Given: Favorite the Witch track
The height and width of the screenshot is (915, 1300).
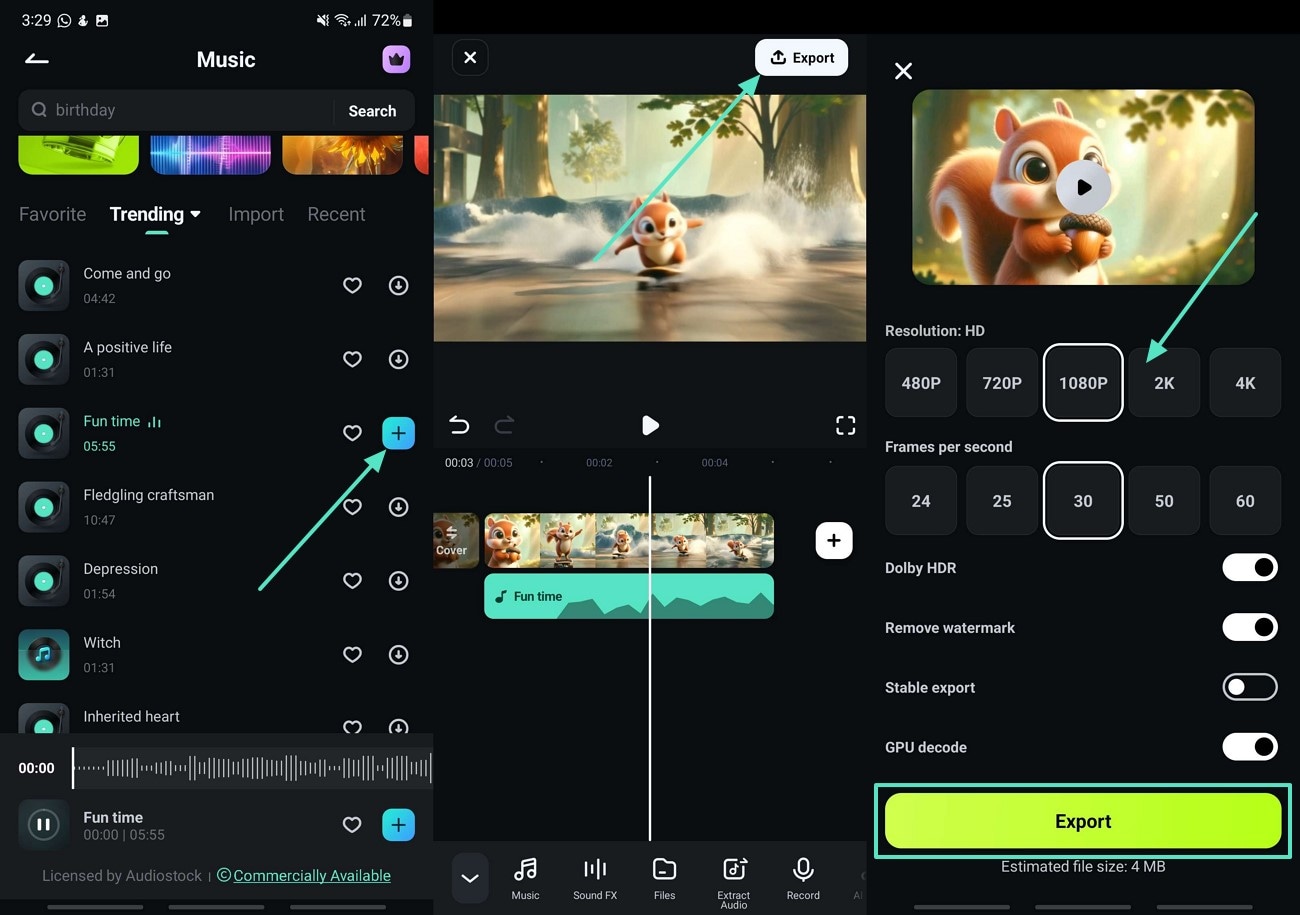Looking at the screenshot, I should click(352, 655).
